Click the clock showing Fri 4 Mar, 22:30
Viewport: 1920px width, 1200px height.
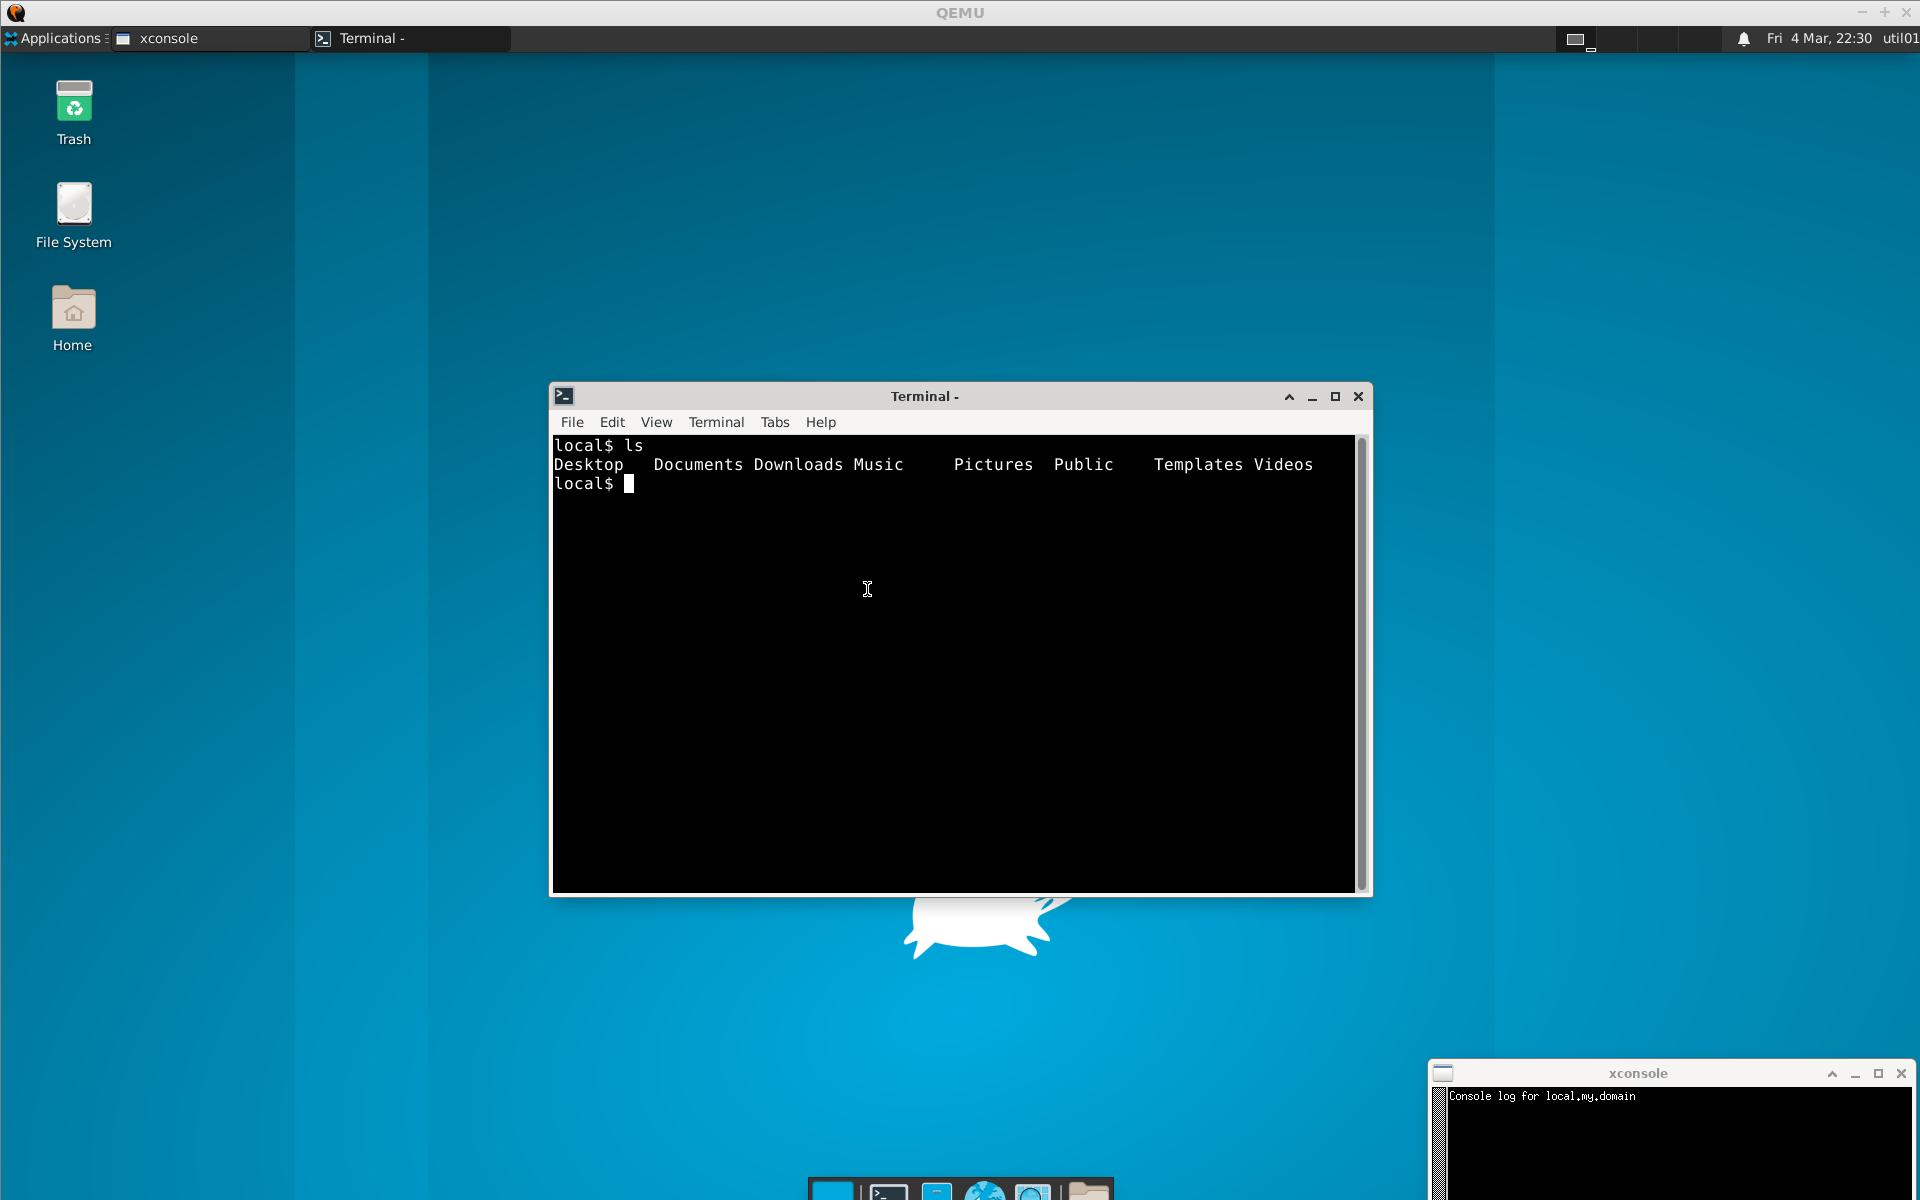pos(1819,39)
